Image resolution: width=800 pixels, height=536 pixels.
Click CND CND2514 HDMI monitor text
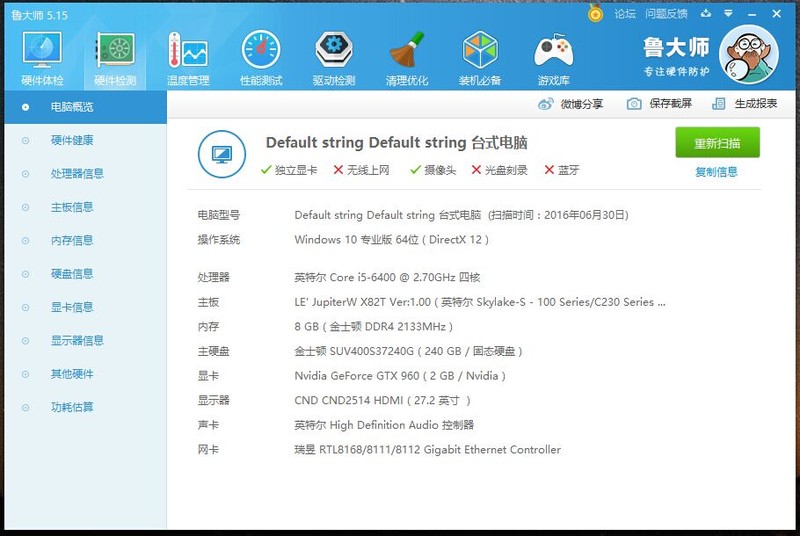click(382, 400)
